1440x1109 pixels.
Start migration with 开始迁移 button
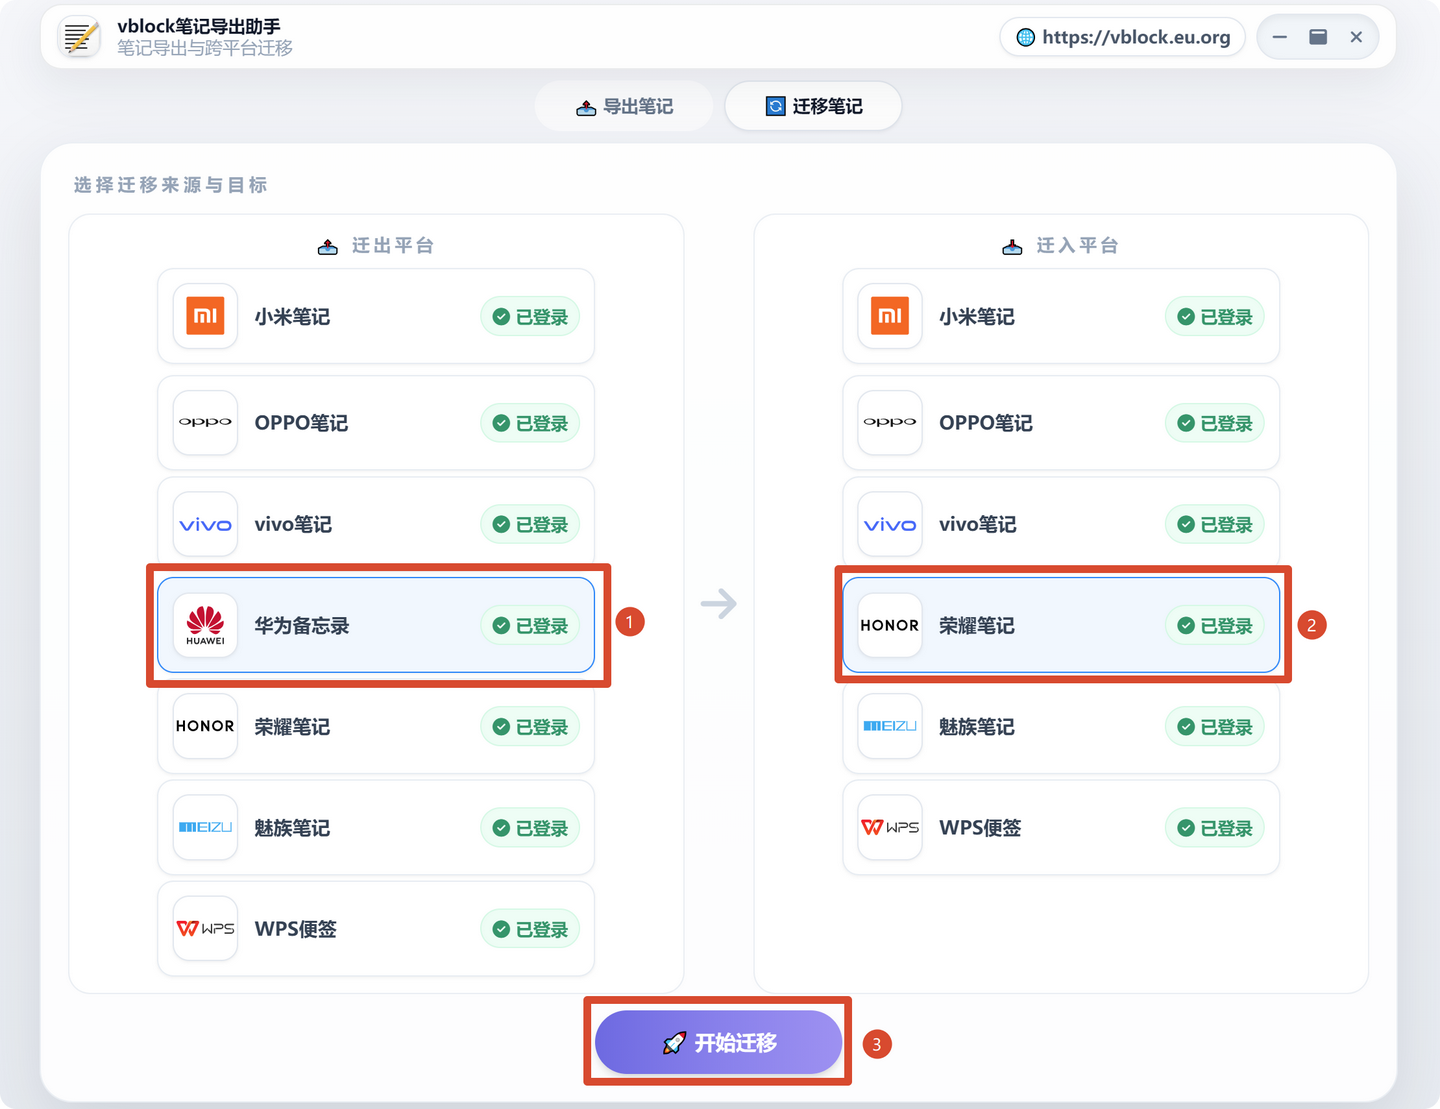coord(718,1042)
